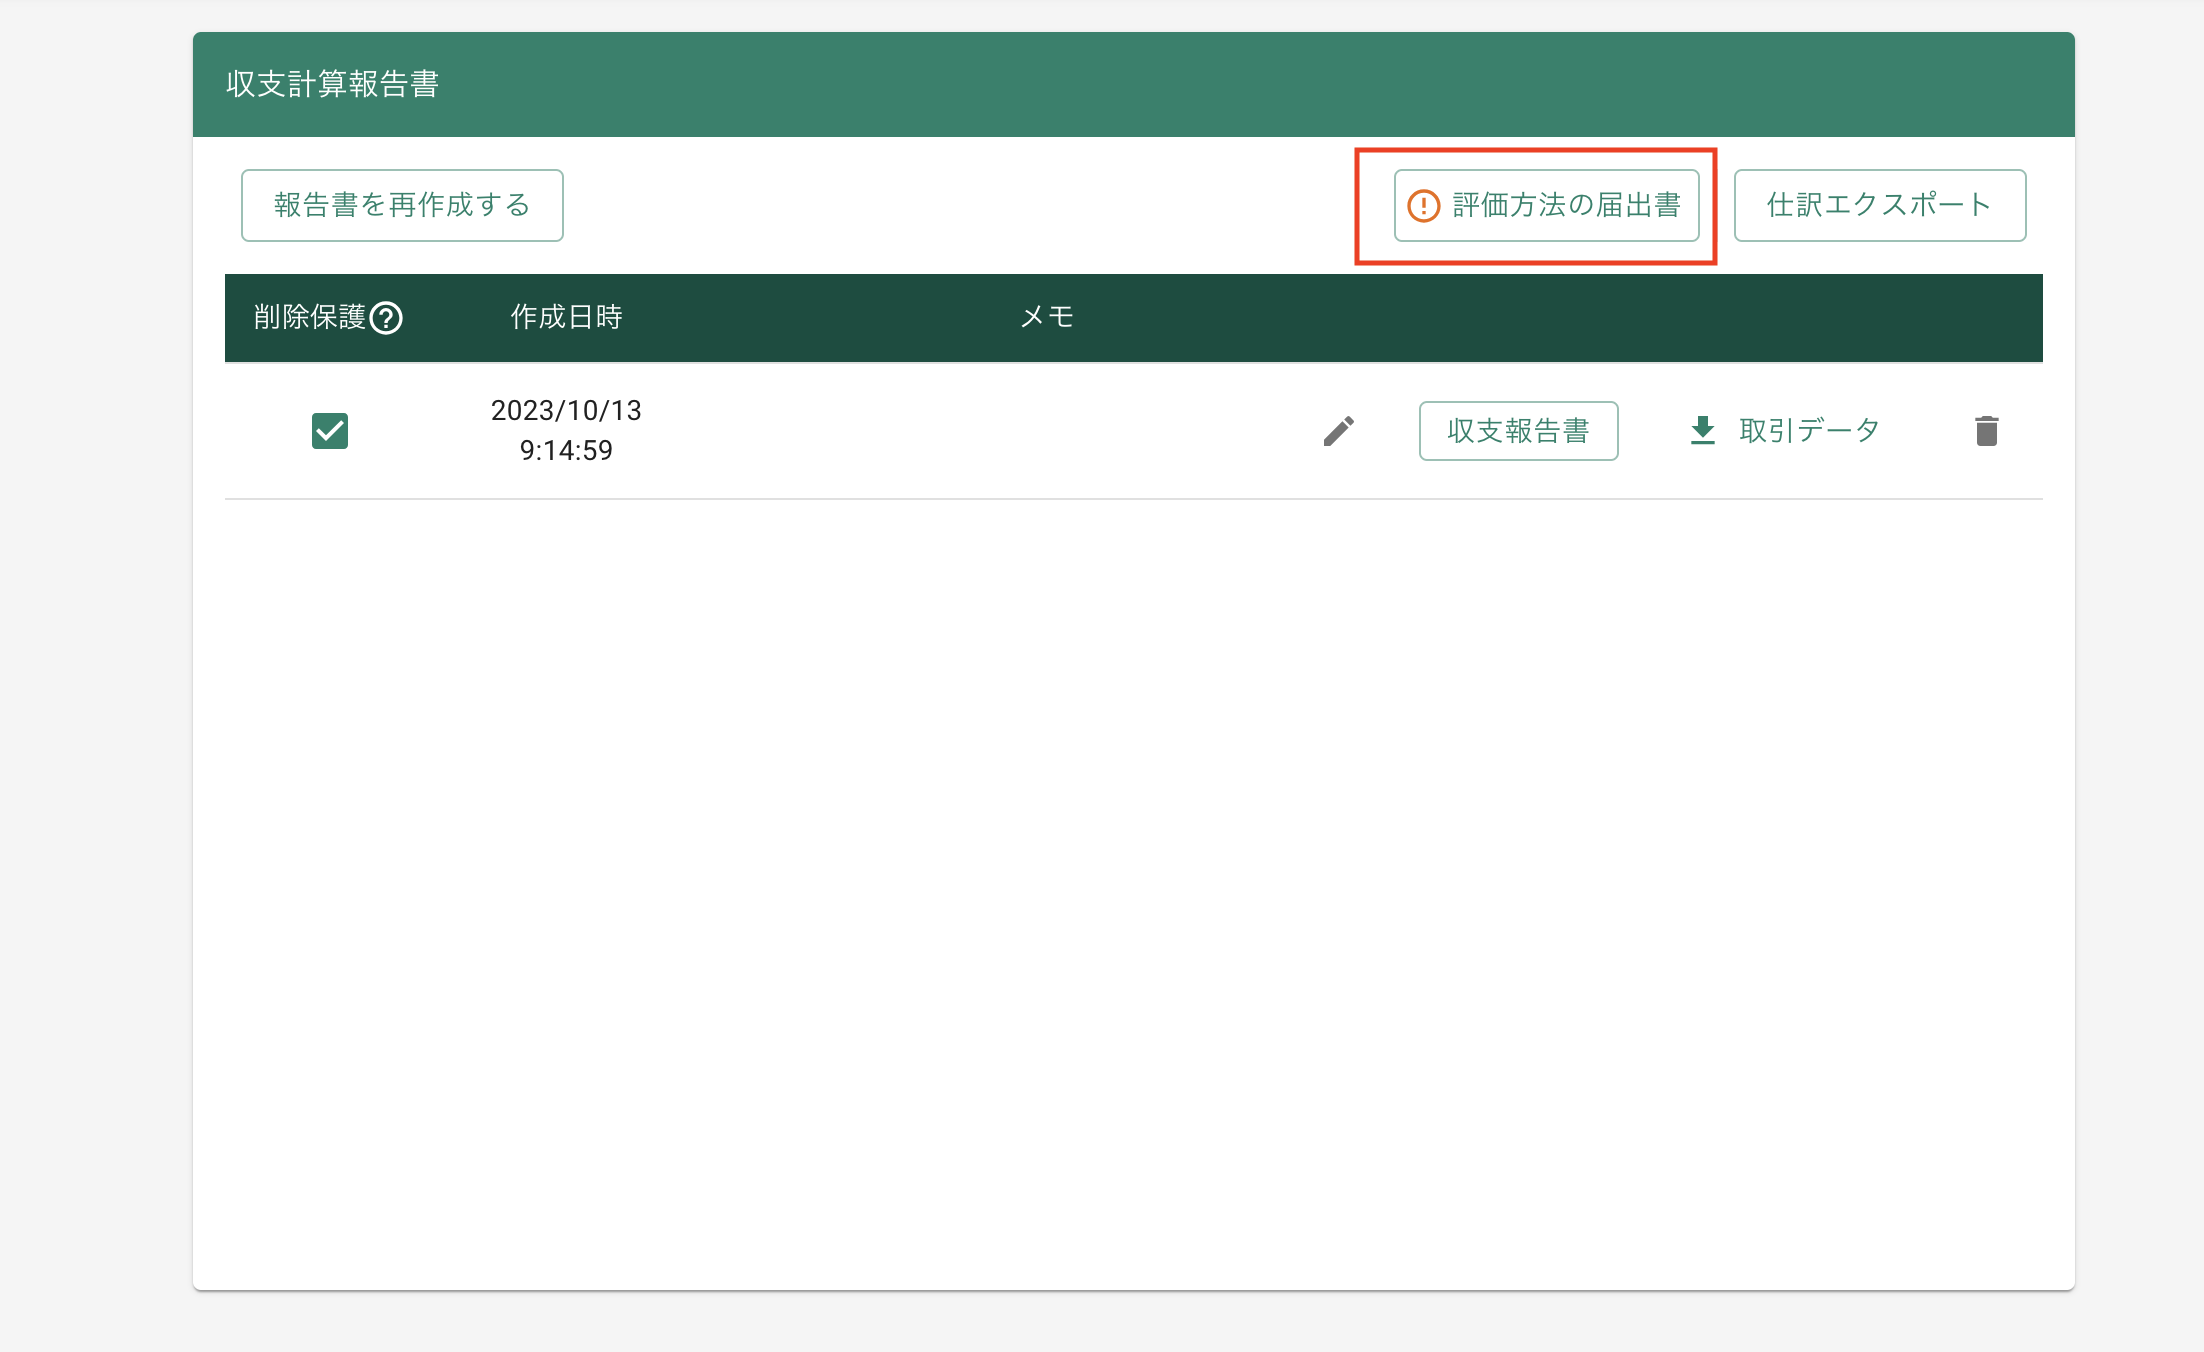Click the help question mark next to 削除保護

point(386,318)
